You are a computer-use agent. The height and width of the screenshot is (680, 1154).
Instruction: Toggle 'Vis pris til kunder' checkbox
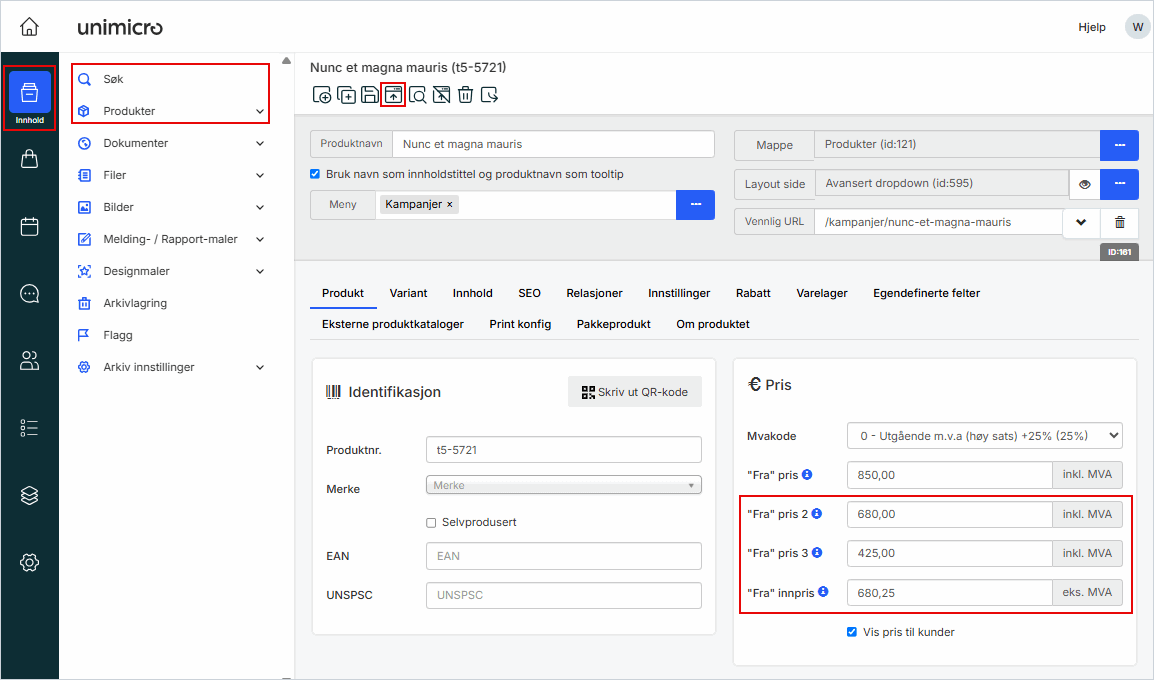coord(852,632)
